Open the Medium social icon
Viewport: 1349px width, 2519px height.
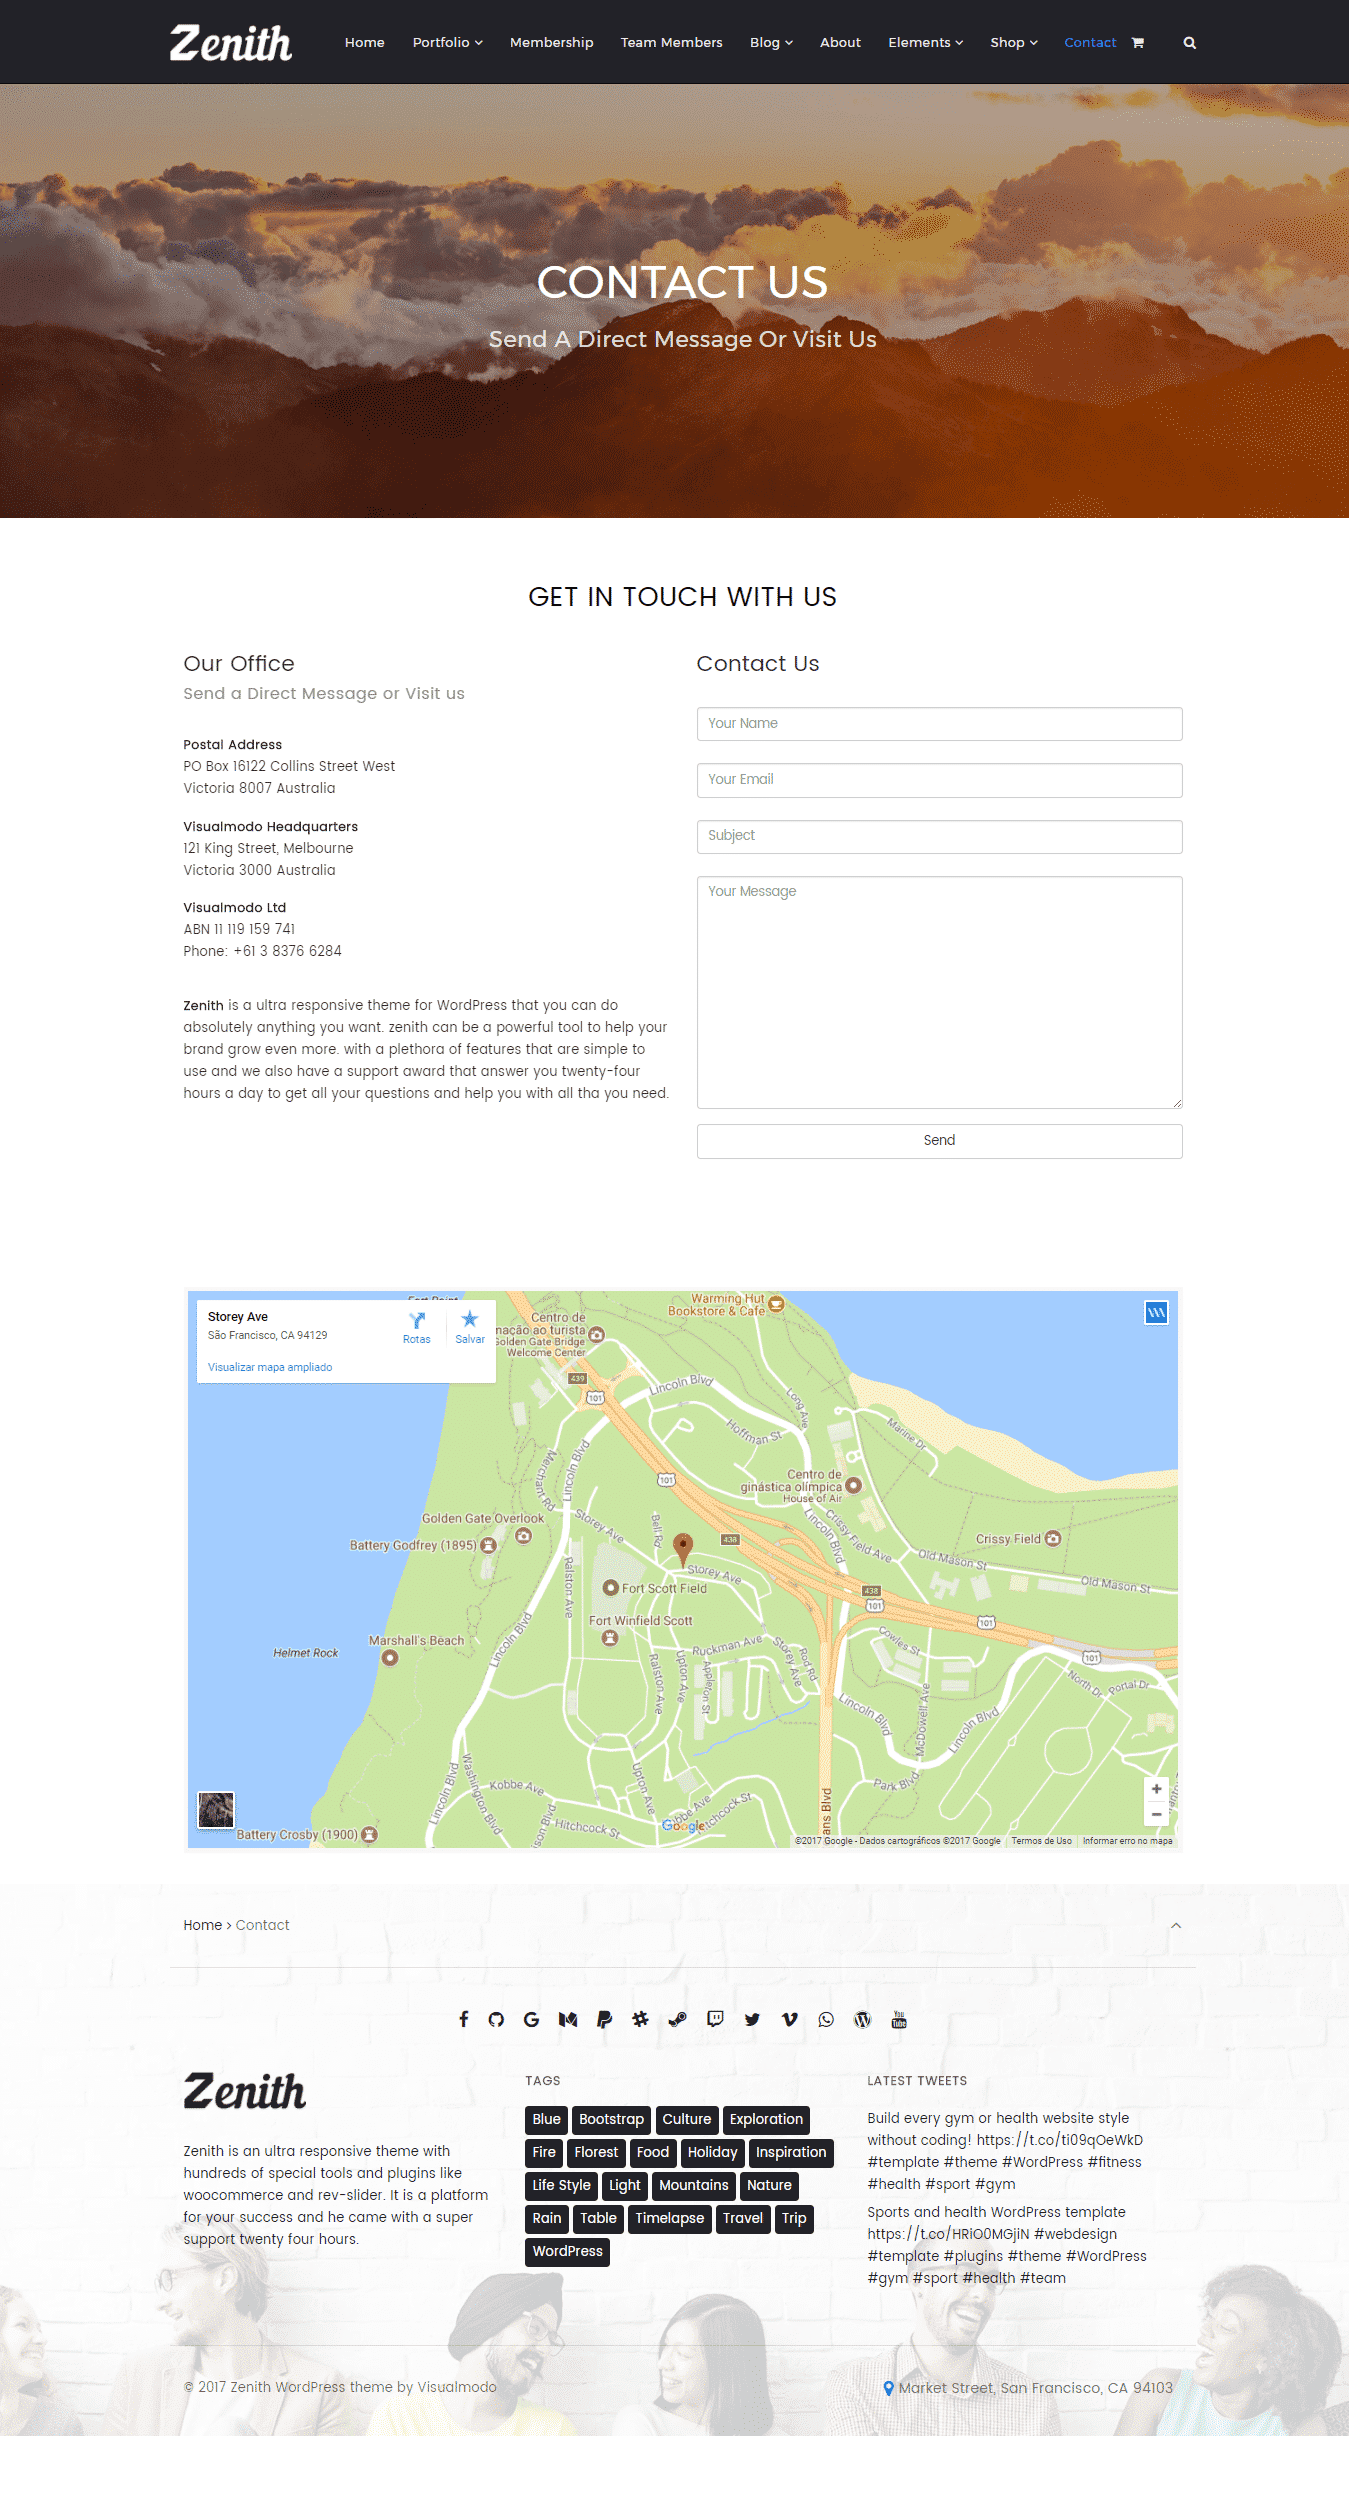click(568, 2019)
